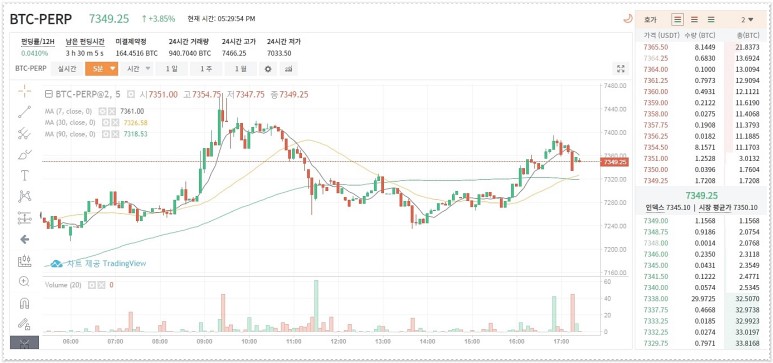Image resolution: width=773 pixels, height=363 pixels.
Task: Enter fullscreen chart mode
Action: (x=621, y=69)
